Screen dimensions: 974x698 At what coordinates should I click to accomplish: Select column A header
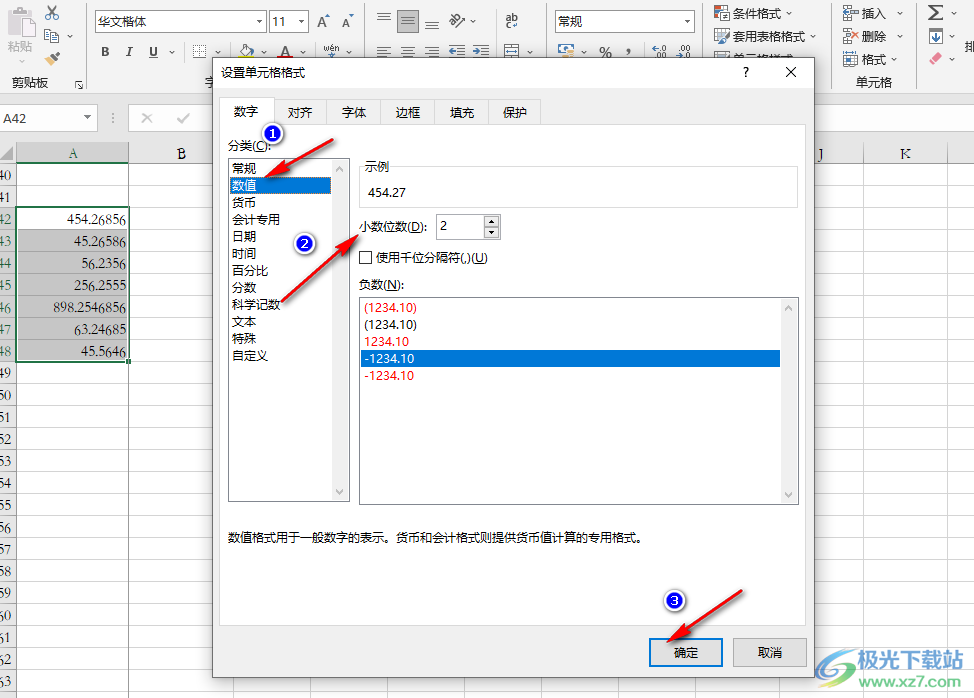[73, 153]
